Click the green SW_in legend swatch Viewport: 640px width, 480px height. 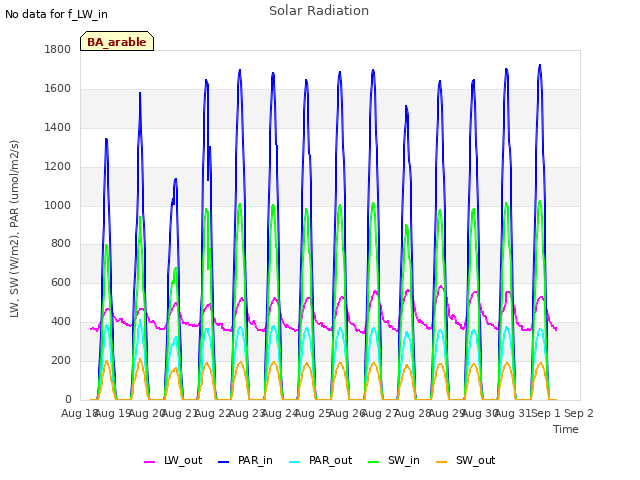[374, 462]
